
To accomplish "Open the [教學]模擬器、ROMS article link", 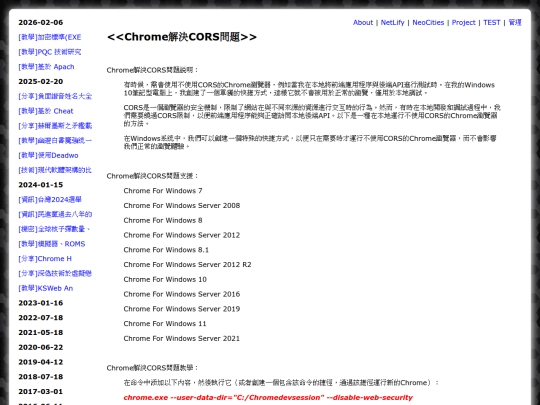I will click(52, 244).
